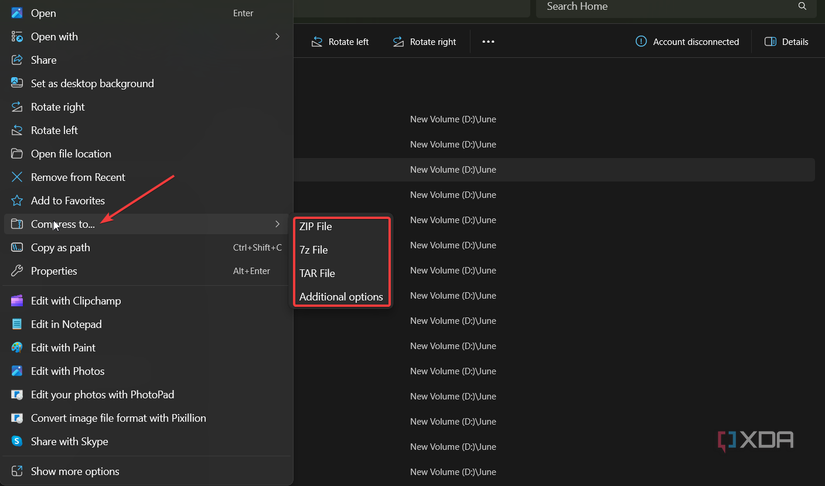Pick TAR File in the submenu

click(317, 273)
